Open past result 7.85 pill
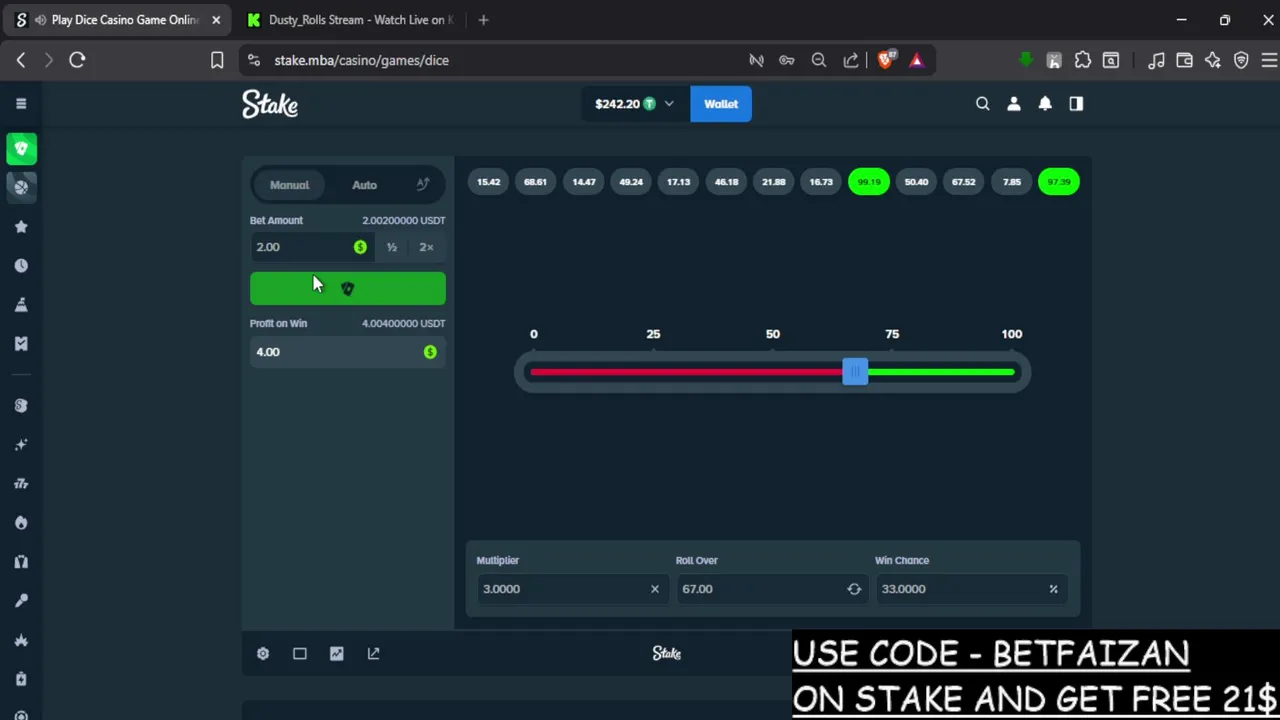Image resolution: width=1280 pixels, height=720 pixels. click(1012, 182)
